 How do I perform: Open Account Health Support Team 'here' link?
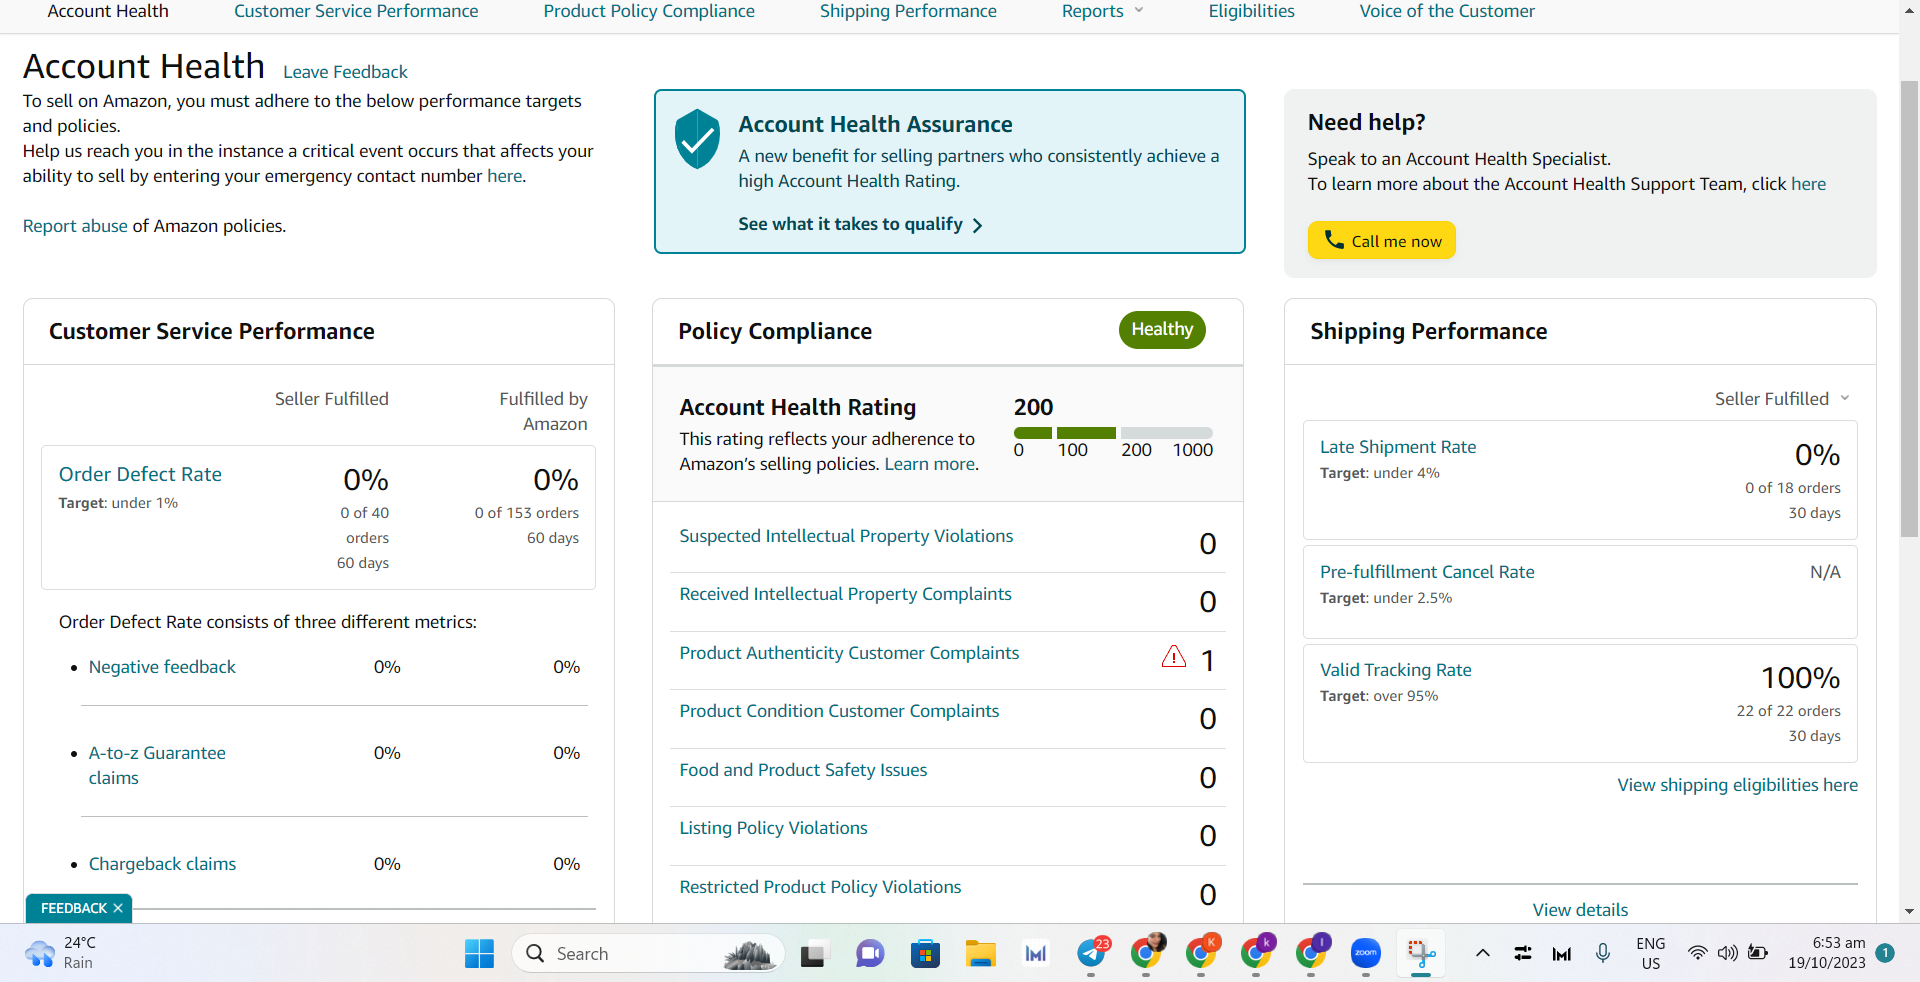(1808, 184)
